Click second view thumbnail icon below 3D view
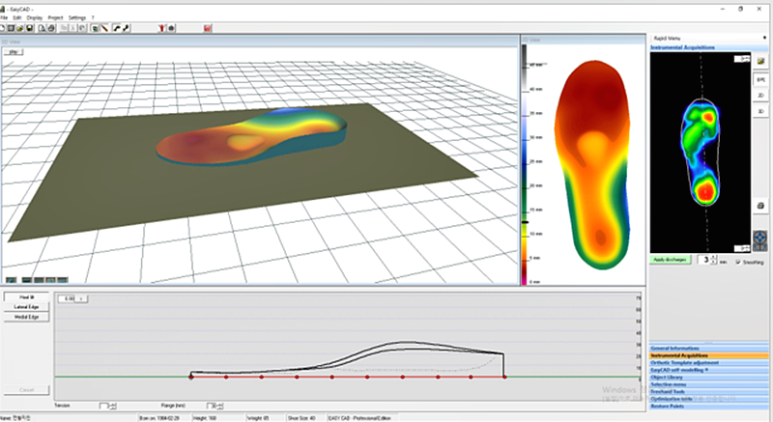This screenshot has width=773, height=422. click(27, 280)
